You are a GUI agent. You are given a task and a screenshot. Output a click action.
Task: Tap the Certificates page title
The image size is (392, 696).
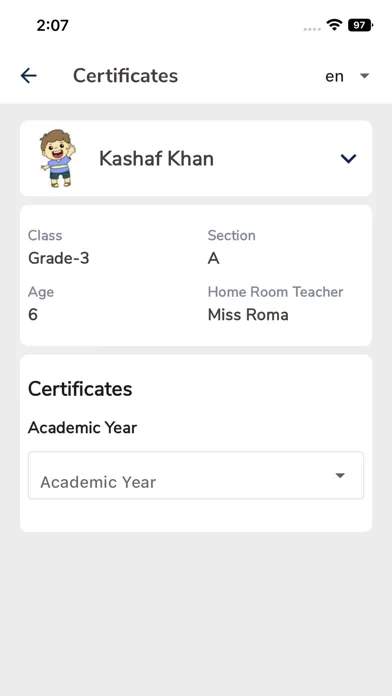pyautogui.click(x=126, y=76)
